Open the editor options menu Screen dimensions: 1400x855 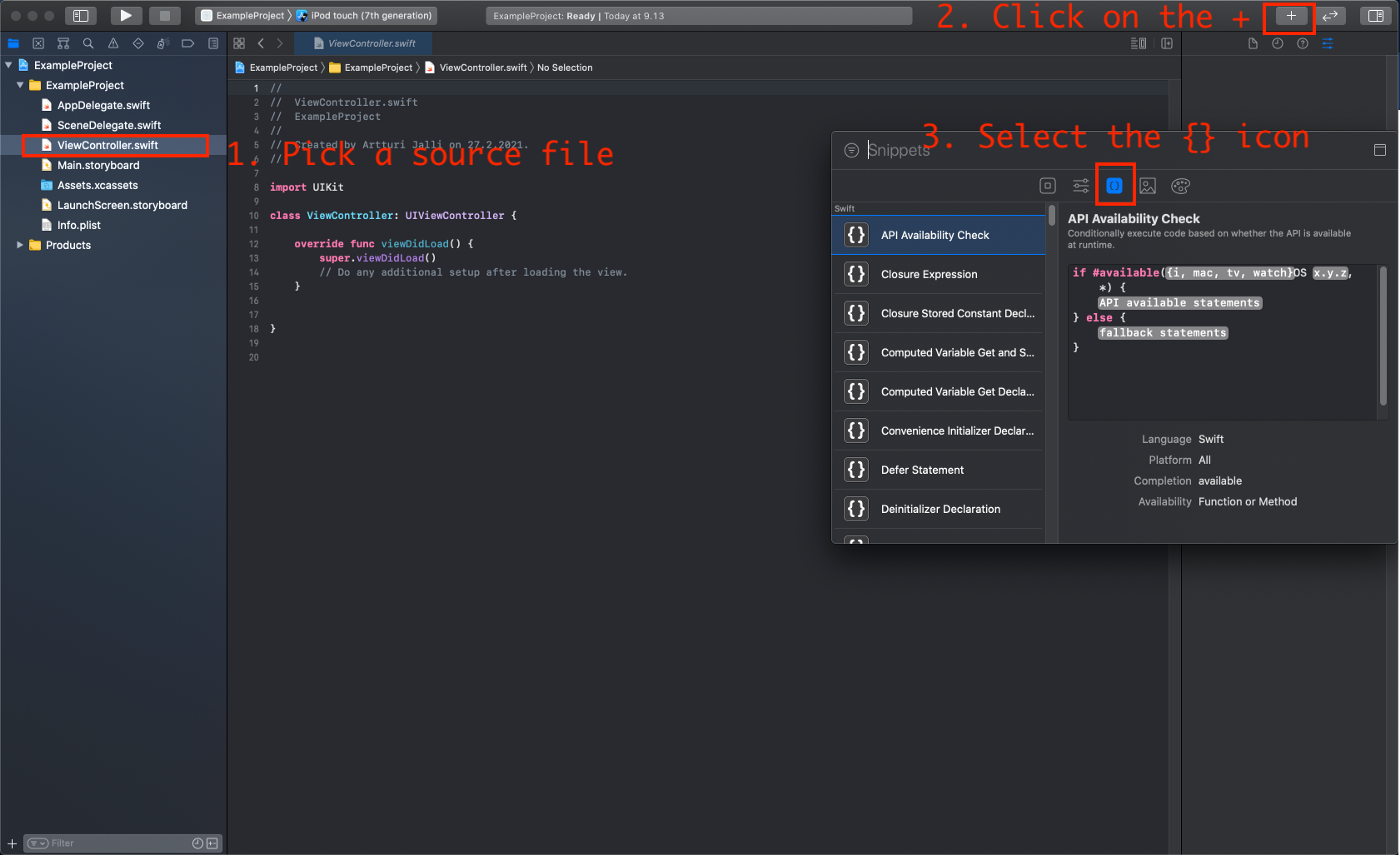click(x=1138, y=43)
